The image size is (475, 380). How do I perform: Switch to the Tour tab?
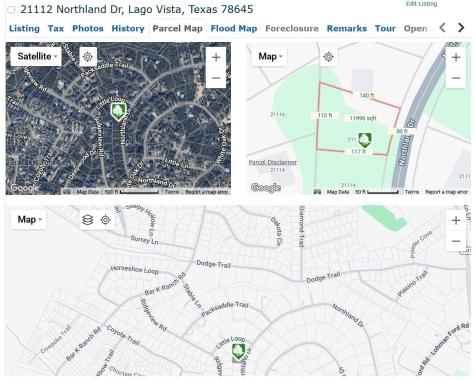tap(385, 28)
